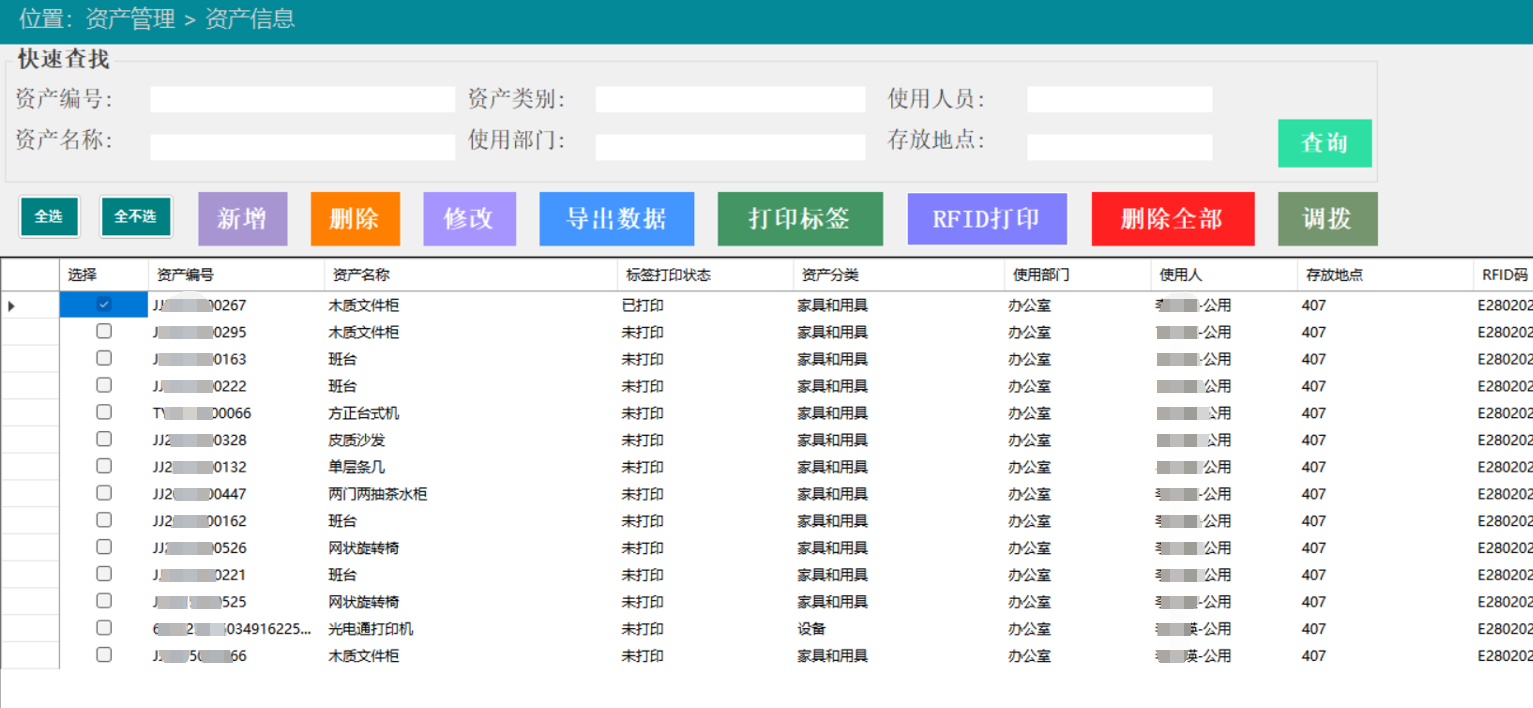
Task: Click the orange 删除 button
Action: pos(355,219)
